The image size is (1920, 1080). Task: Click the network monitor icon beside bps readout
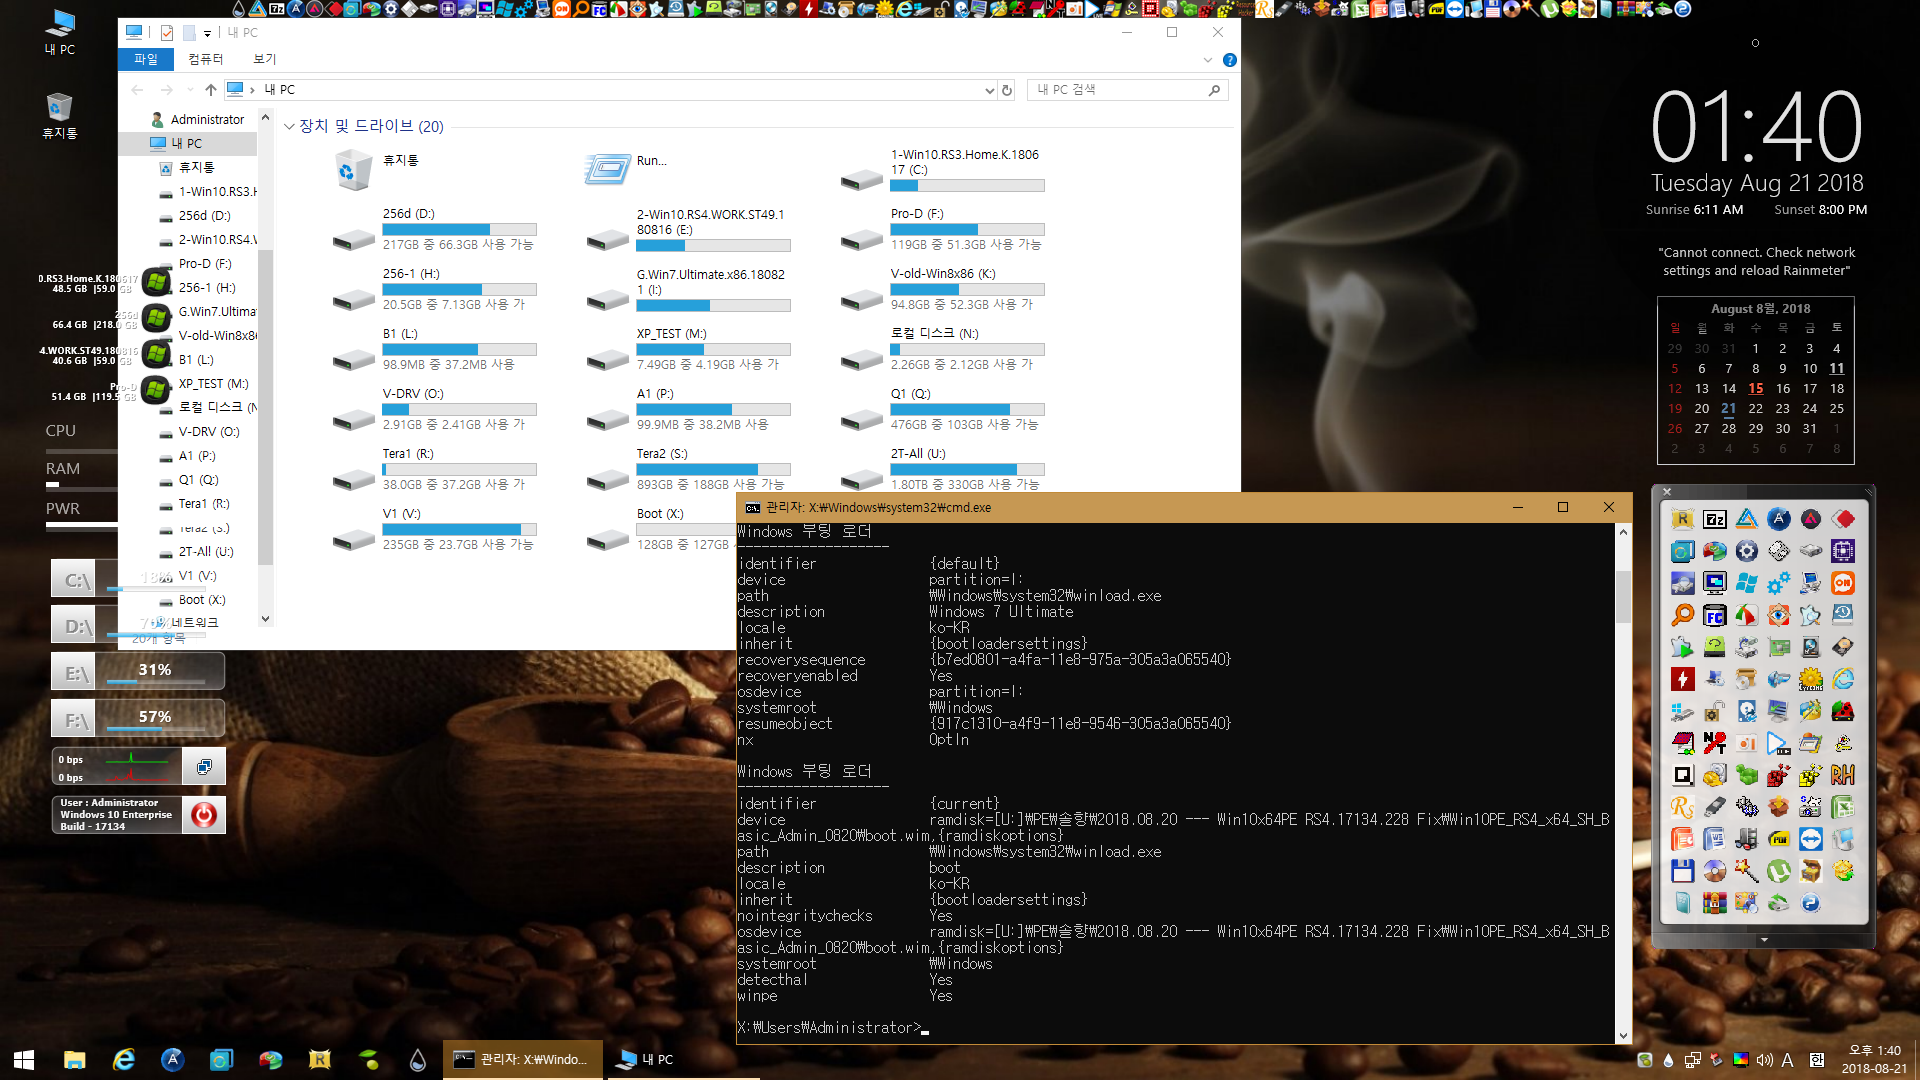click(204, 767)
